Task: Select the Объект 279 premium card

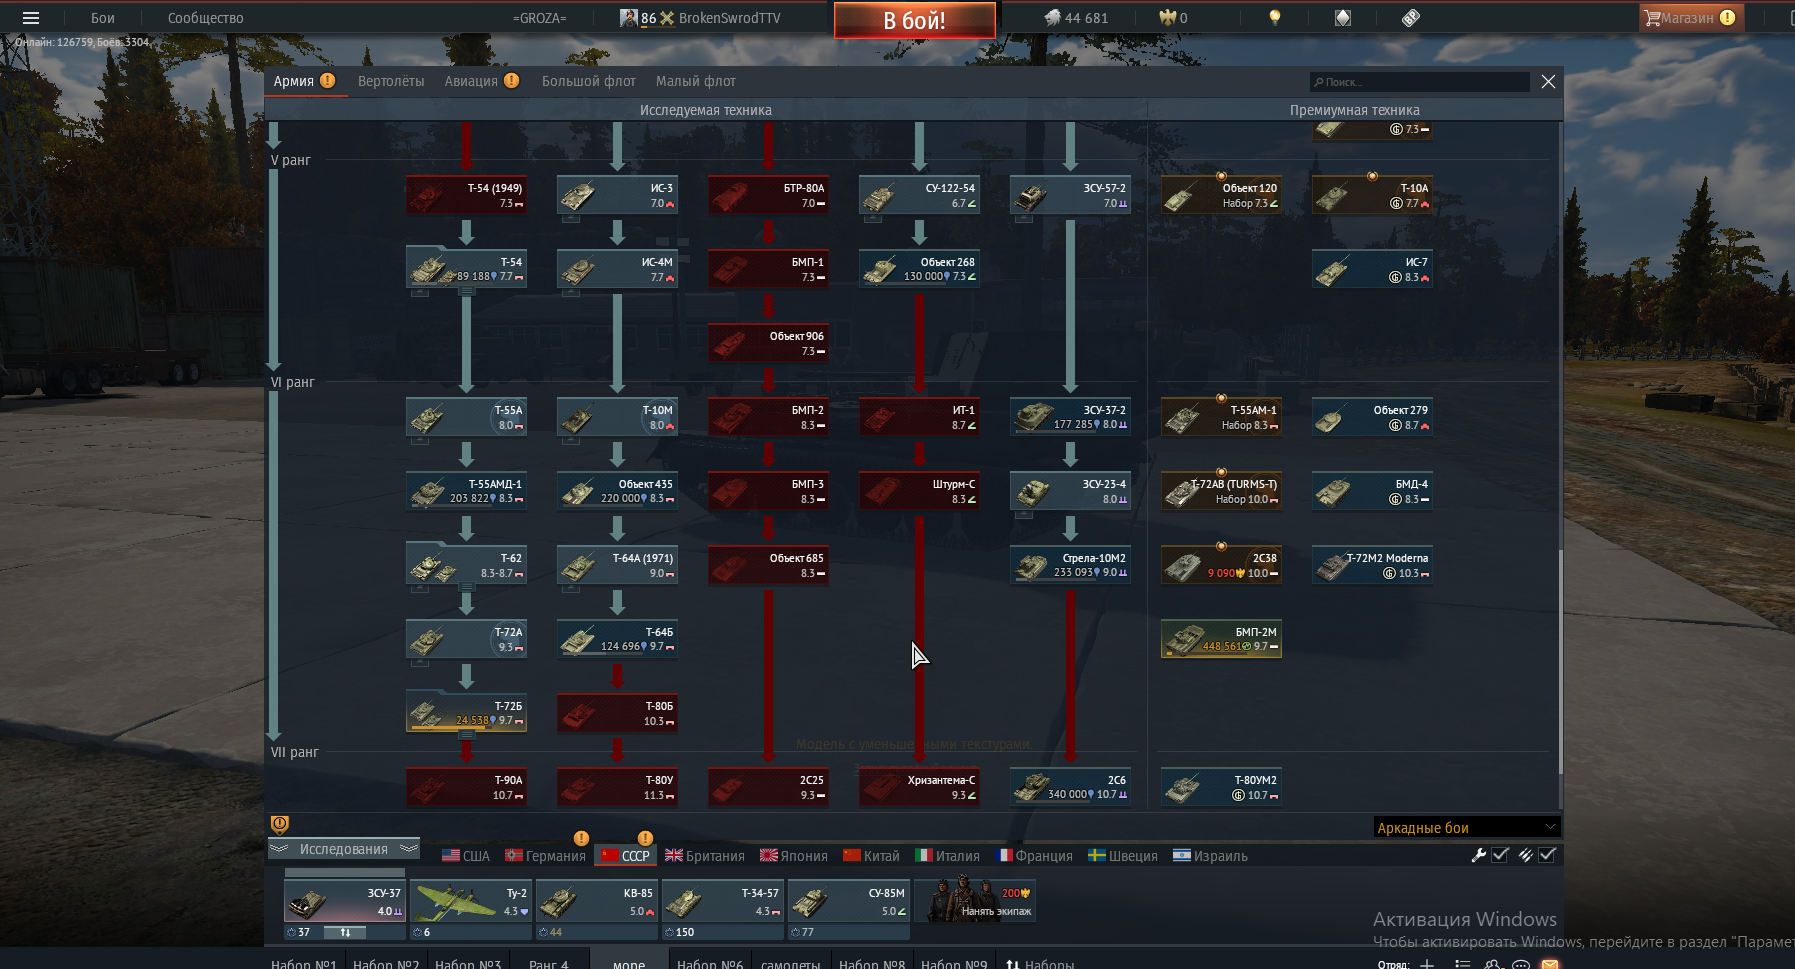Action: [1372, 417]
